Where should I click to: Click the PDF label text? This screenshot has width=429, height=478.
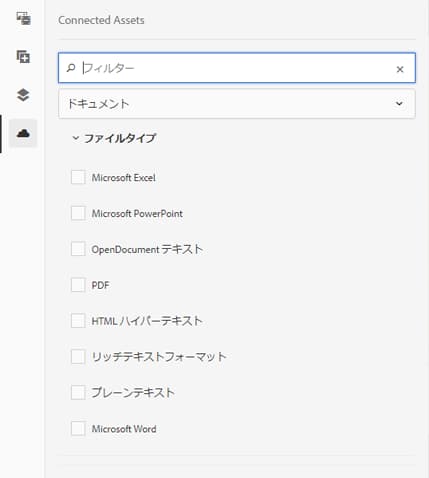click(100, 285)
